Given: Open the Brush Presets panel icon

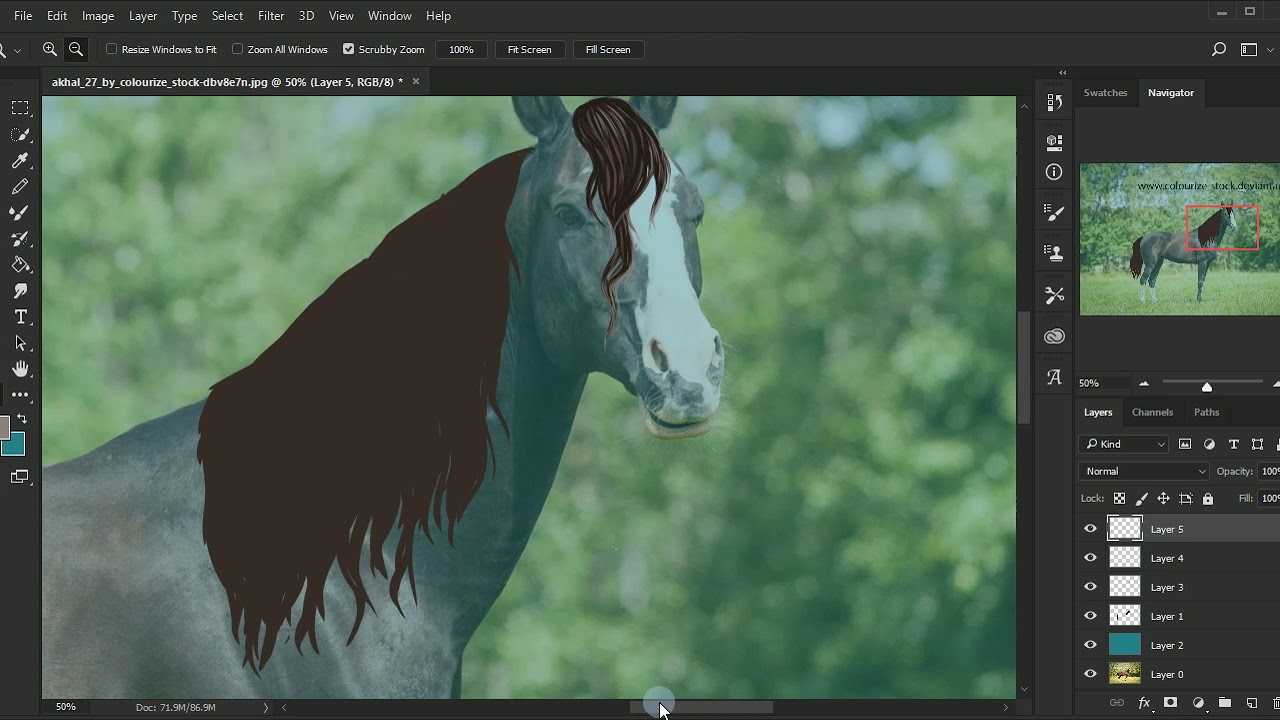Looking at the screenshot, I should [1054, 211].
